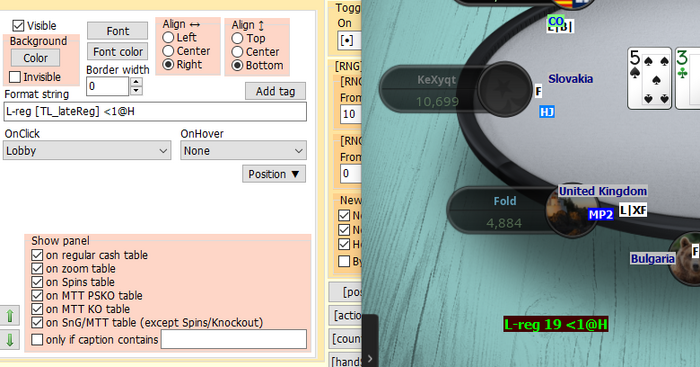
Task: Toggle 'on MTT PSKO table' checkbox
Action: [x=37, y=296]
